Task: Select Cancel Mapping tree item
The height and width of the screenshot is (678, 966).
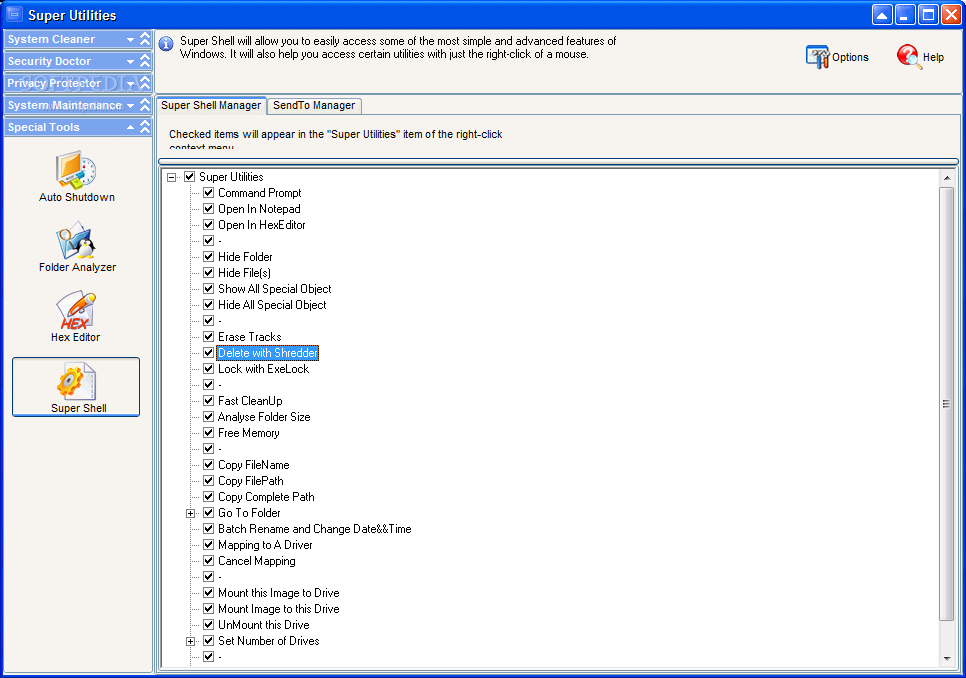Action: pos(257,561)
